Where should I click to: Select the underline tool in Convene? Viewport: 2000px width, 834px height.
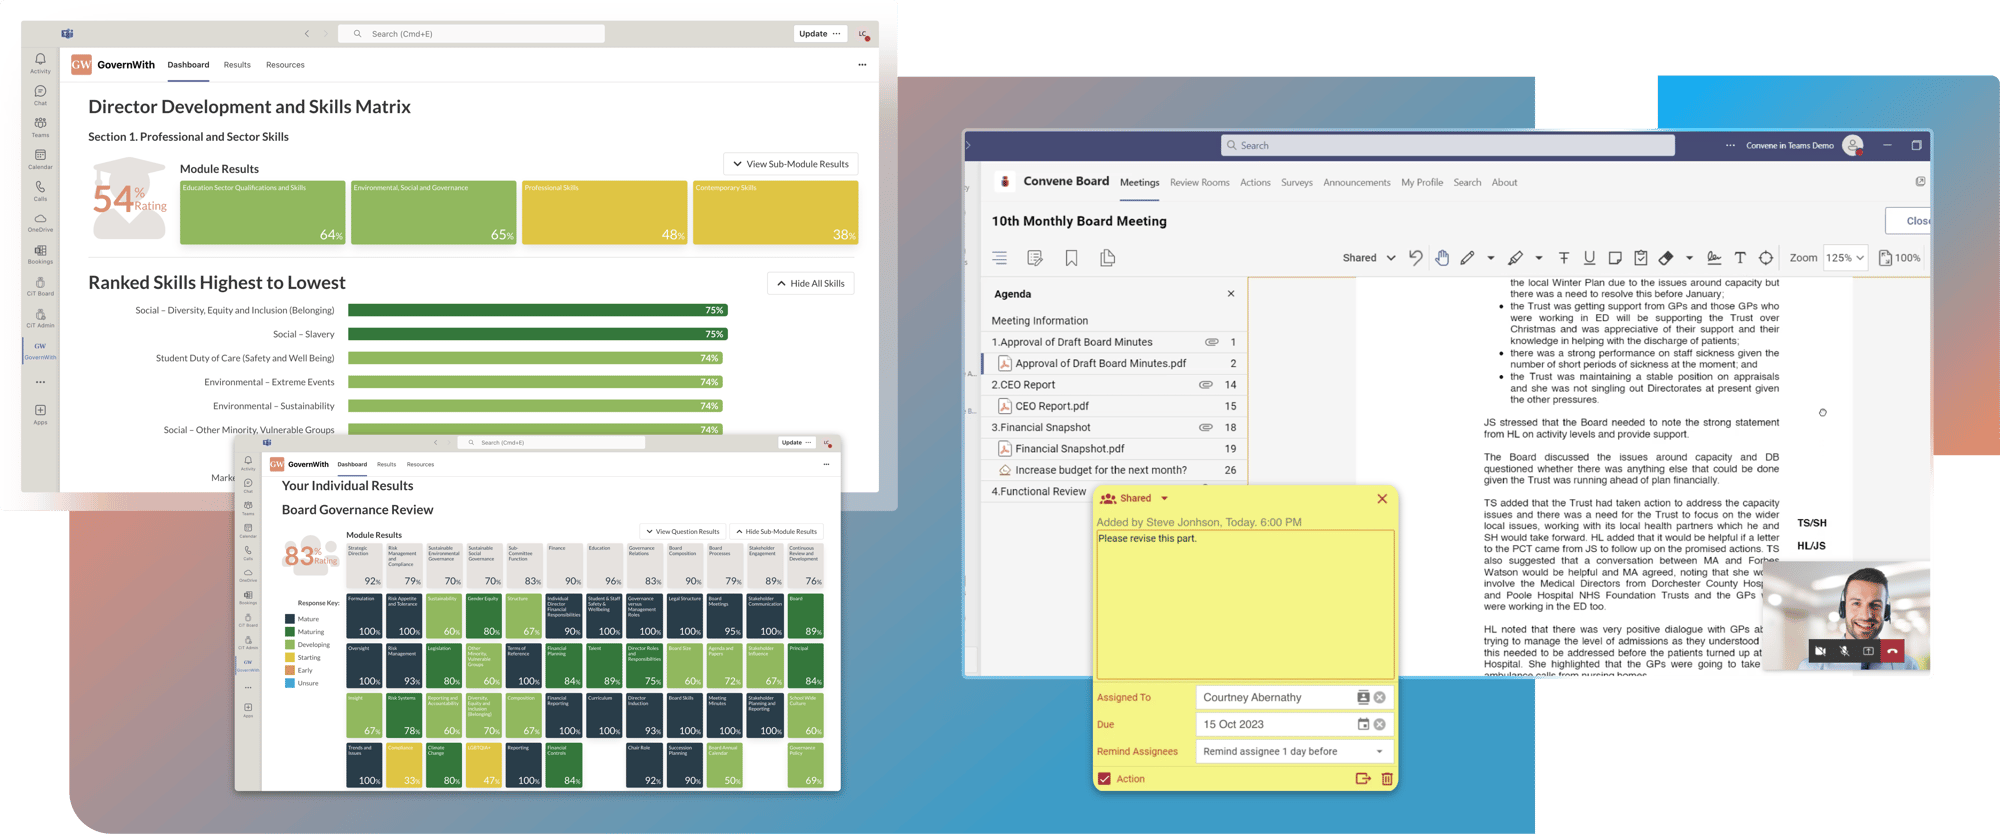(1589, 257)
